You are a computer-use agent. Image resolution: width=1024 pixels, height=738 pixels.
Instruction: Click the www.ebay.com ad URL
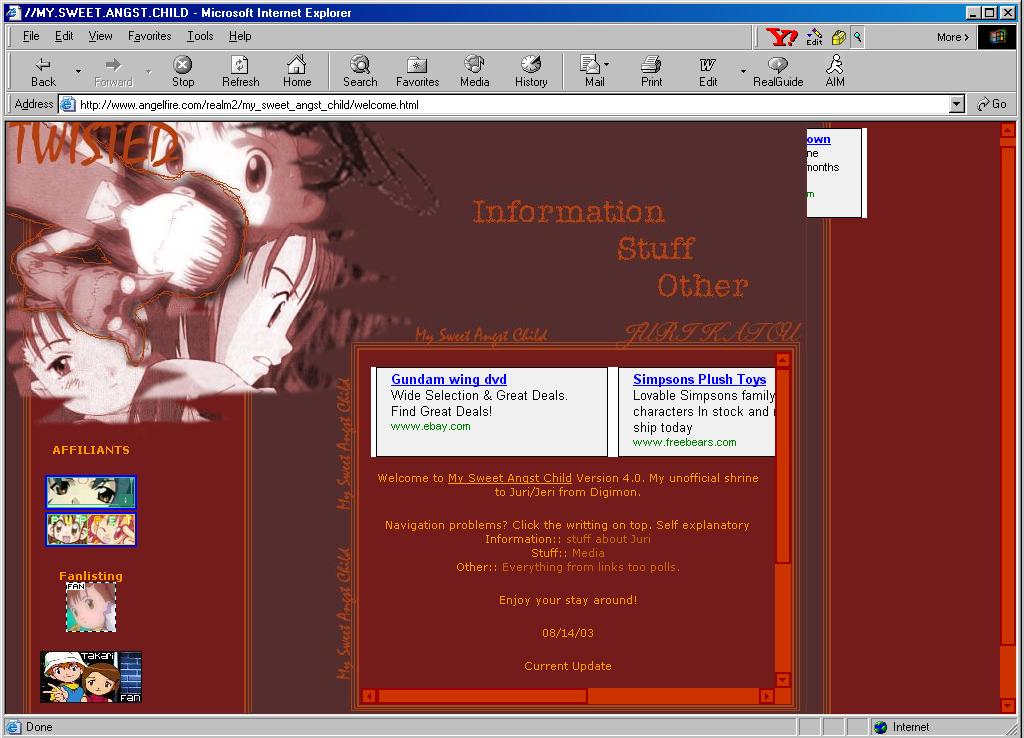coord(430,426)
